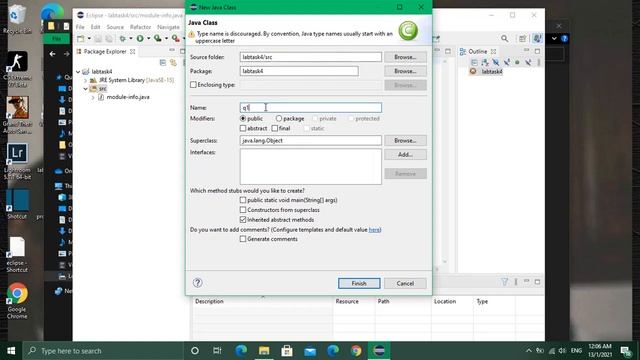Click the Search magnifier icon in Eclipse toolbar
Viewport: 640px width, 360px height.
(x=504, y=38)
